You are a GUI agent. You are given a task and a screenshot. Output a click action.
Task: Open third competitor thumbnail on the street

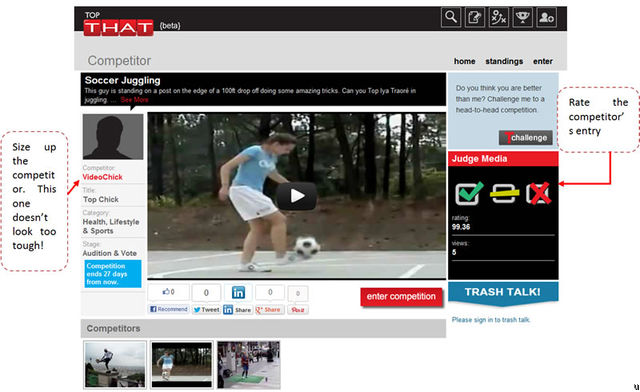[x=249, y=364]
